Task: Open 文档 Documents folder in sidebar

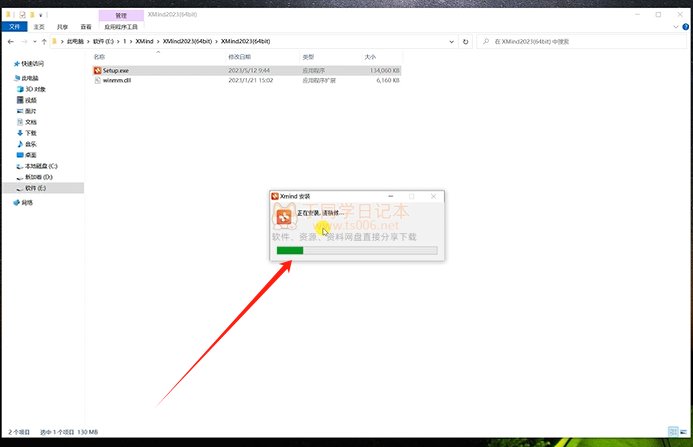Action: click(x=27, y=122)
